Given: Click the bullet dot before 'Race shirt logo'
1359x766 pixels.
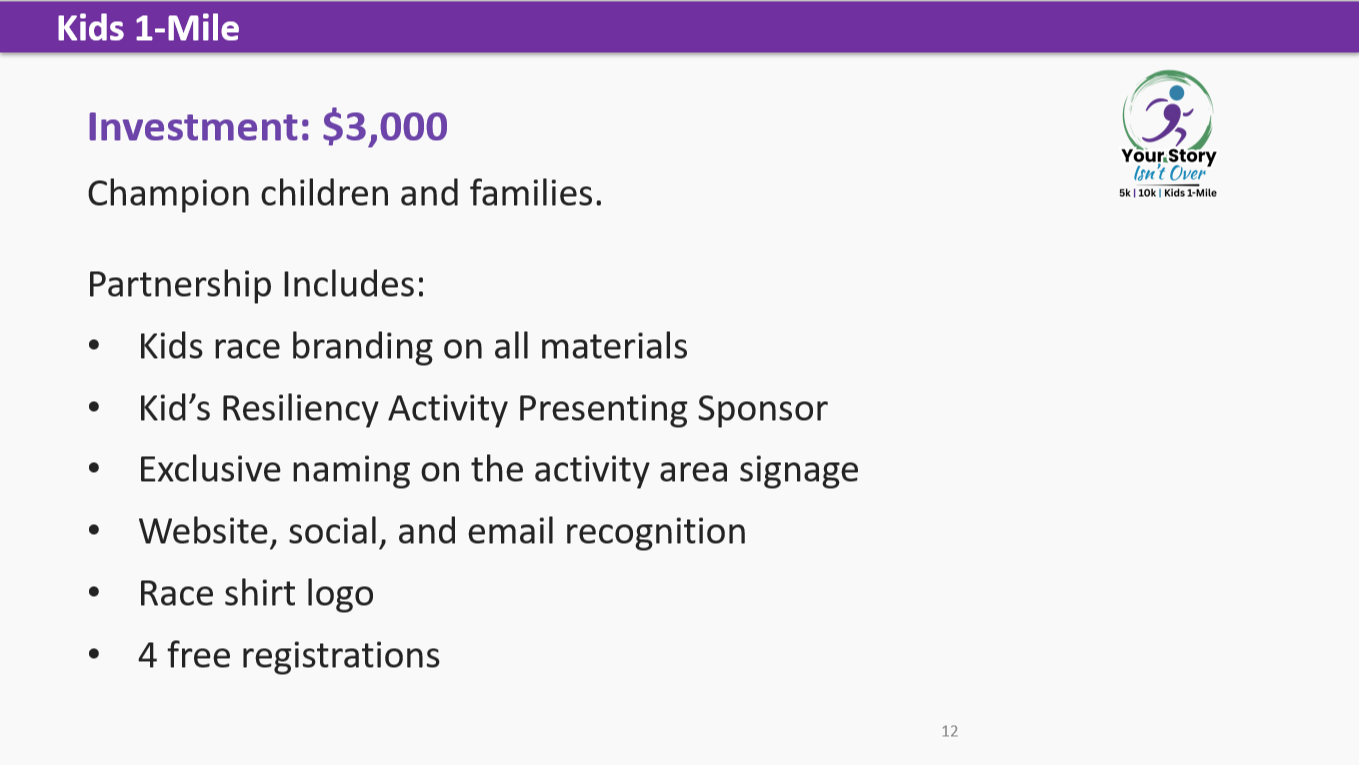Looking at the screenshot, I should coord(95,594).
